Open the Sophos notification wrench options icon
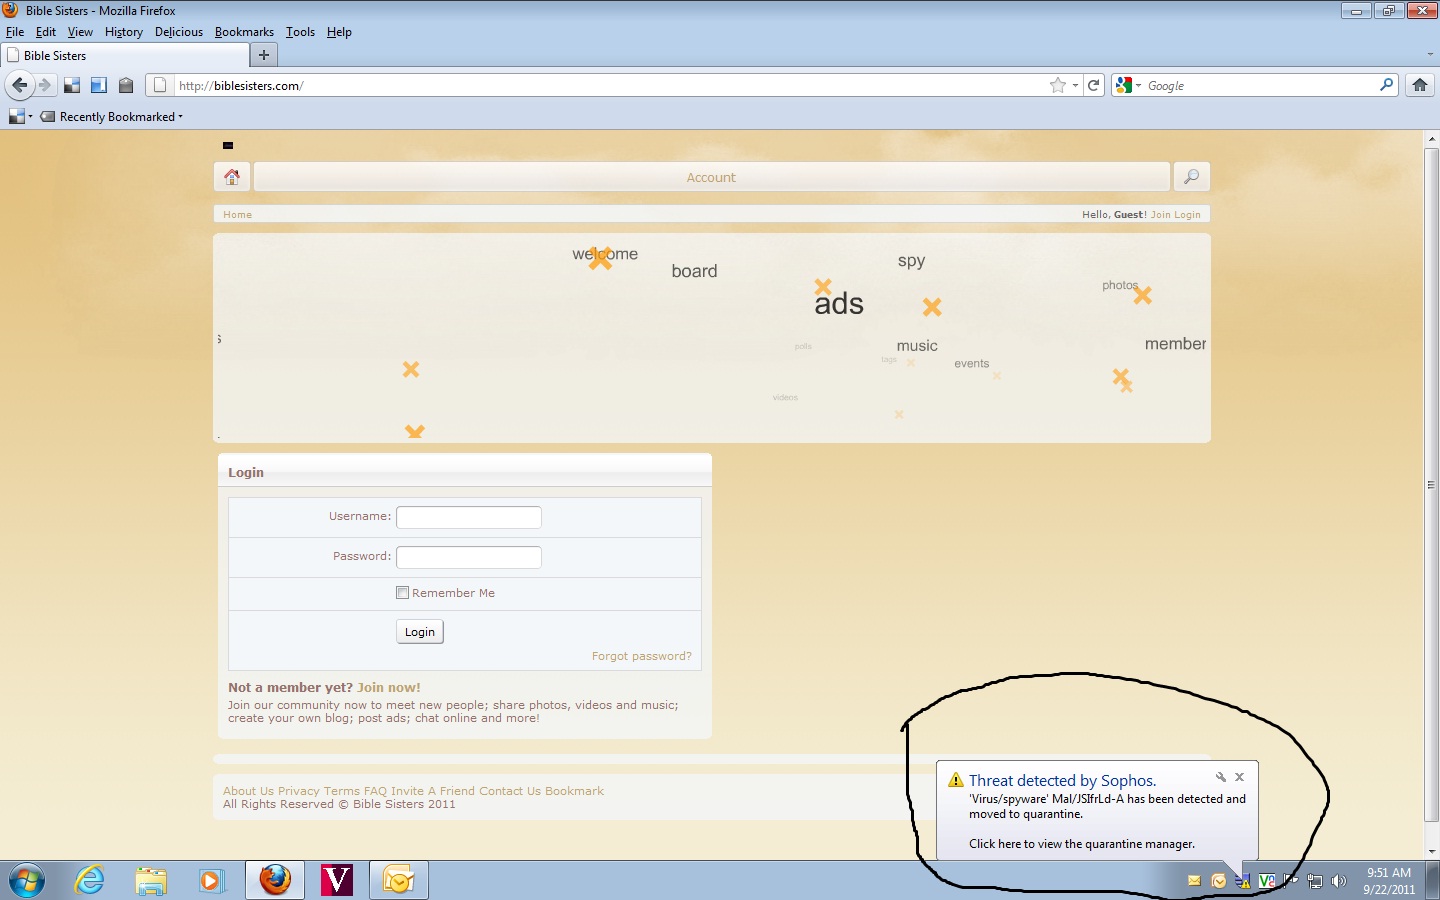The height and width of the screenshot is (900, 1440). pyautogui.click(x=1220, y=777)
